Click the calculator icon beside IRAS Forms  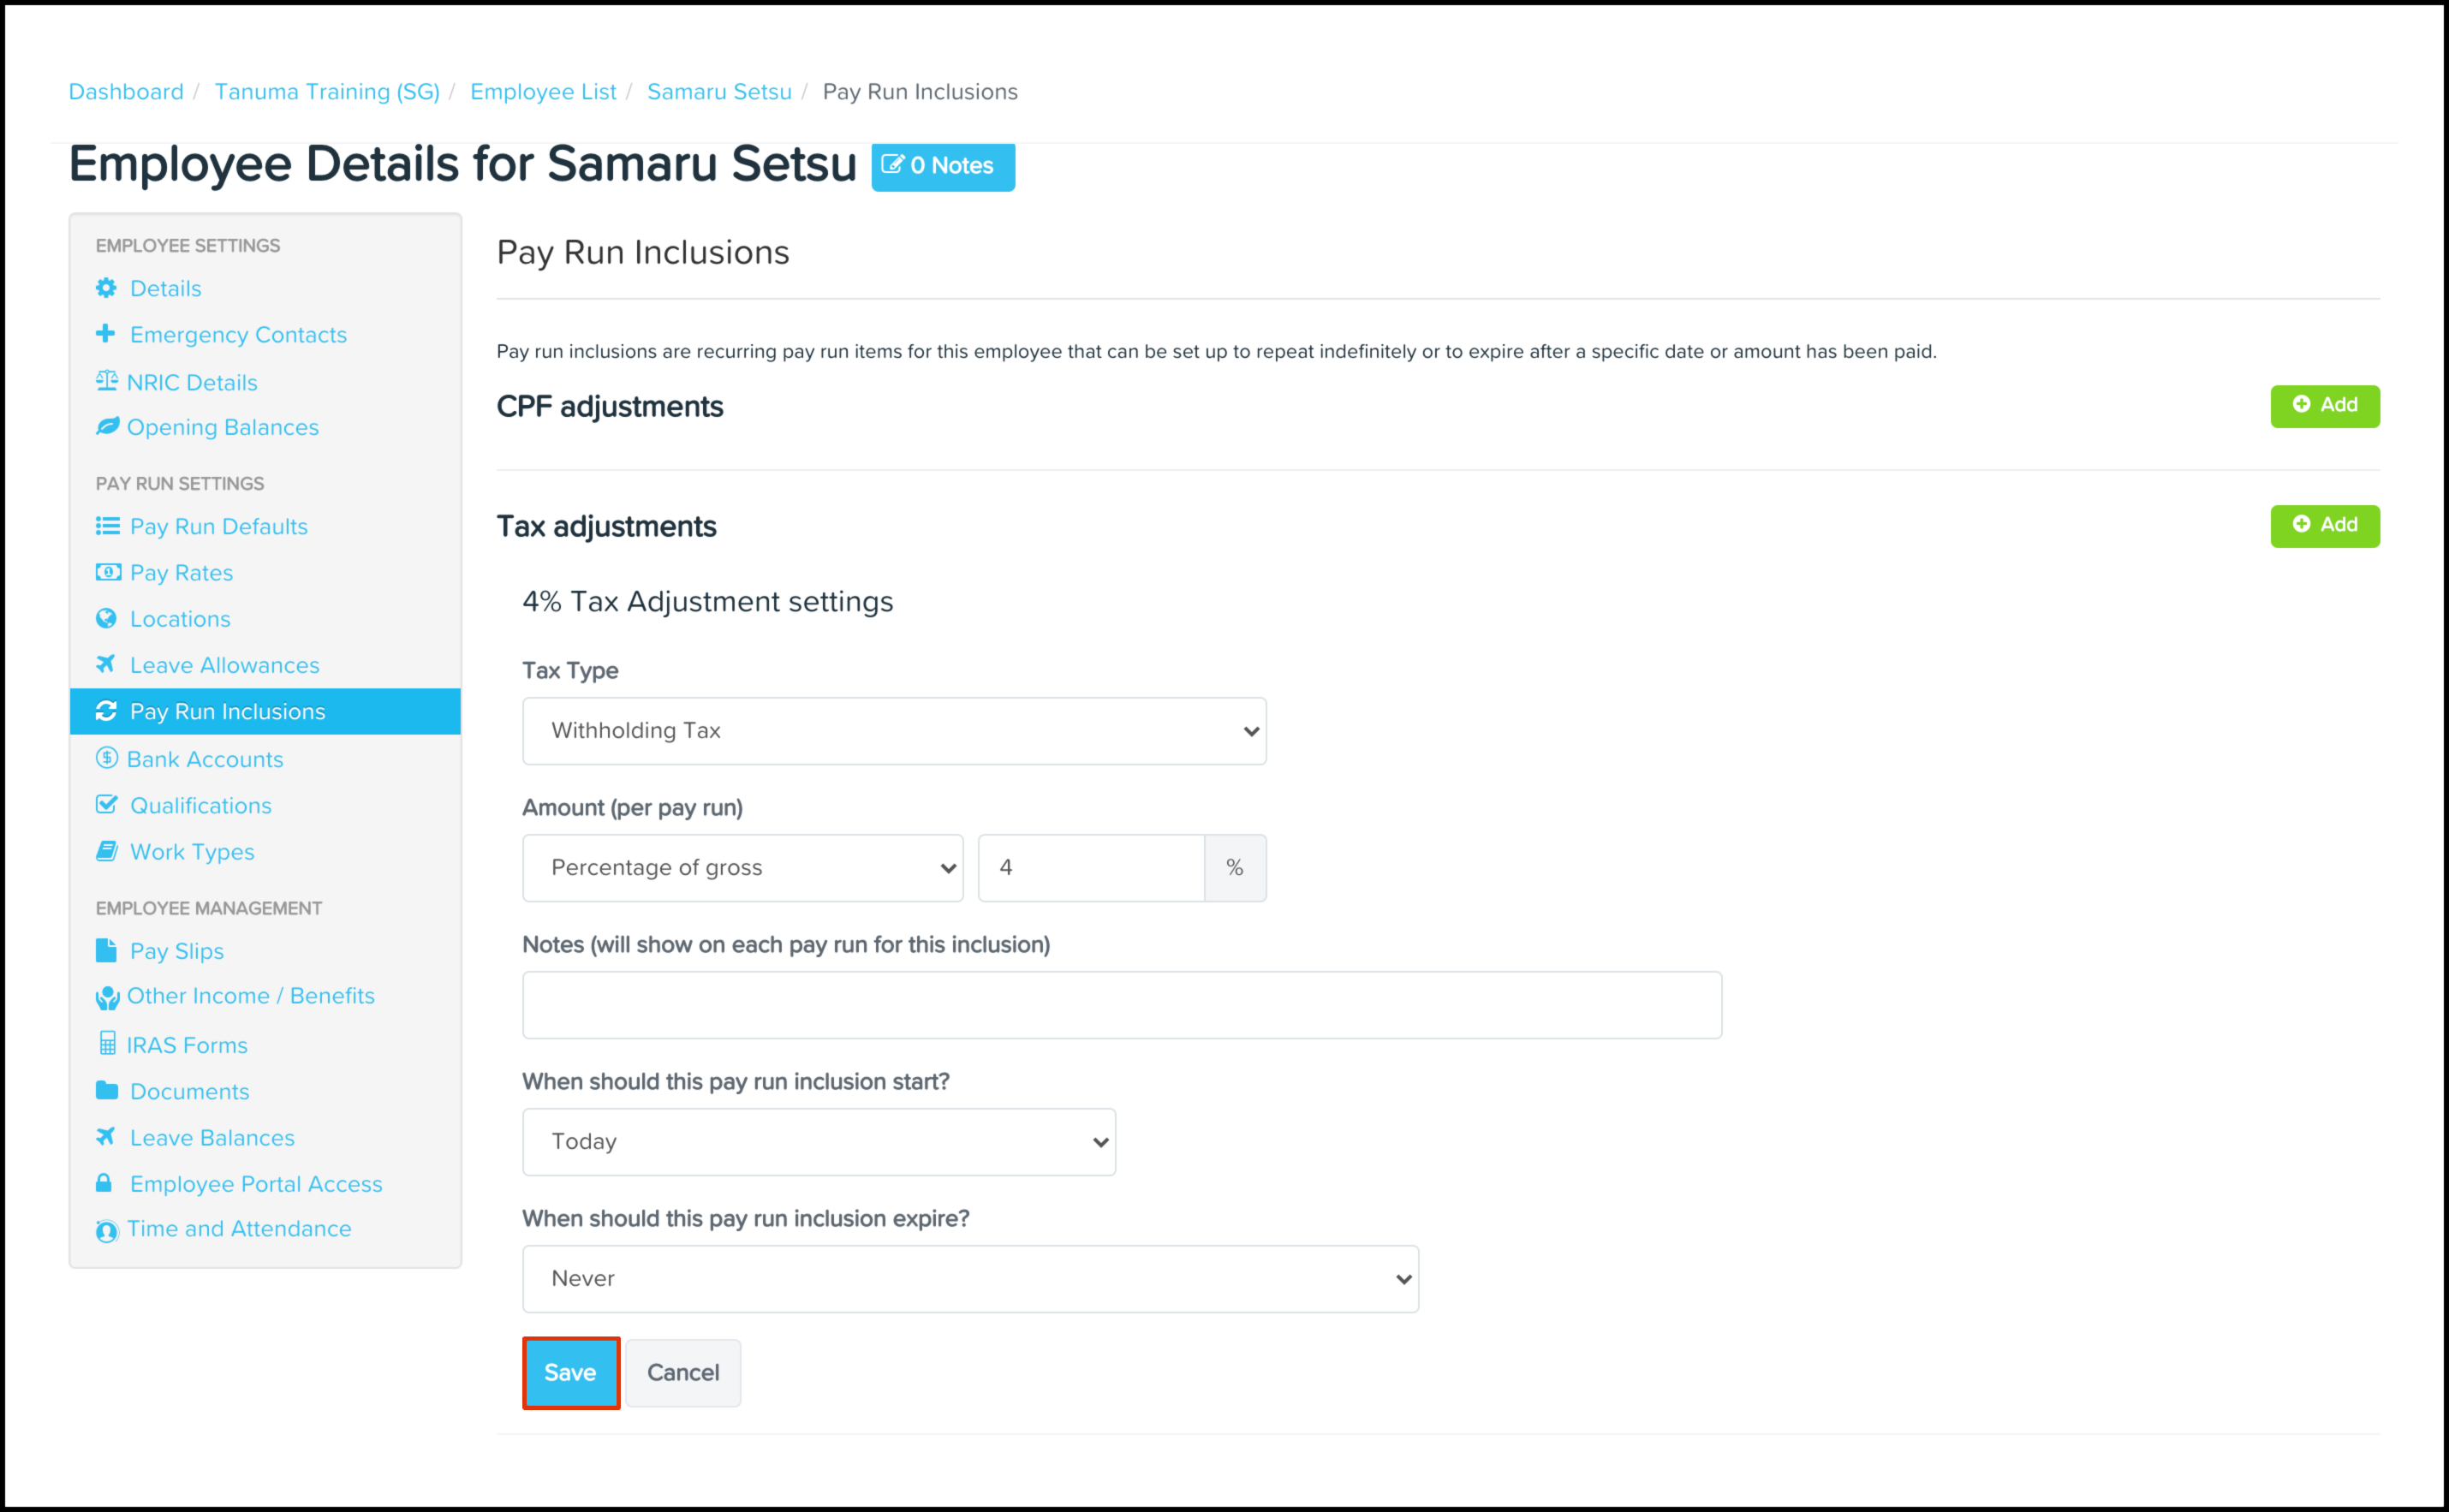coord(107,1044)
